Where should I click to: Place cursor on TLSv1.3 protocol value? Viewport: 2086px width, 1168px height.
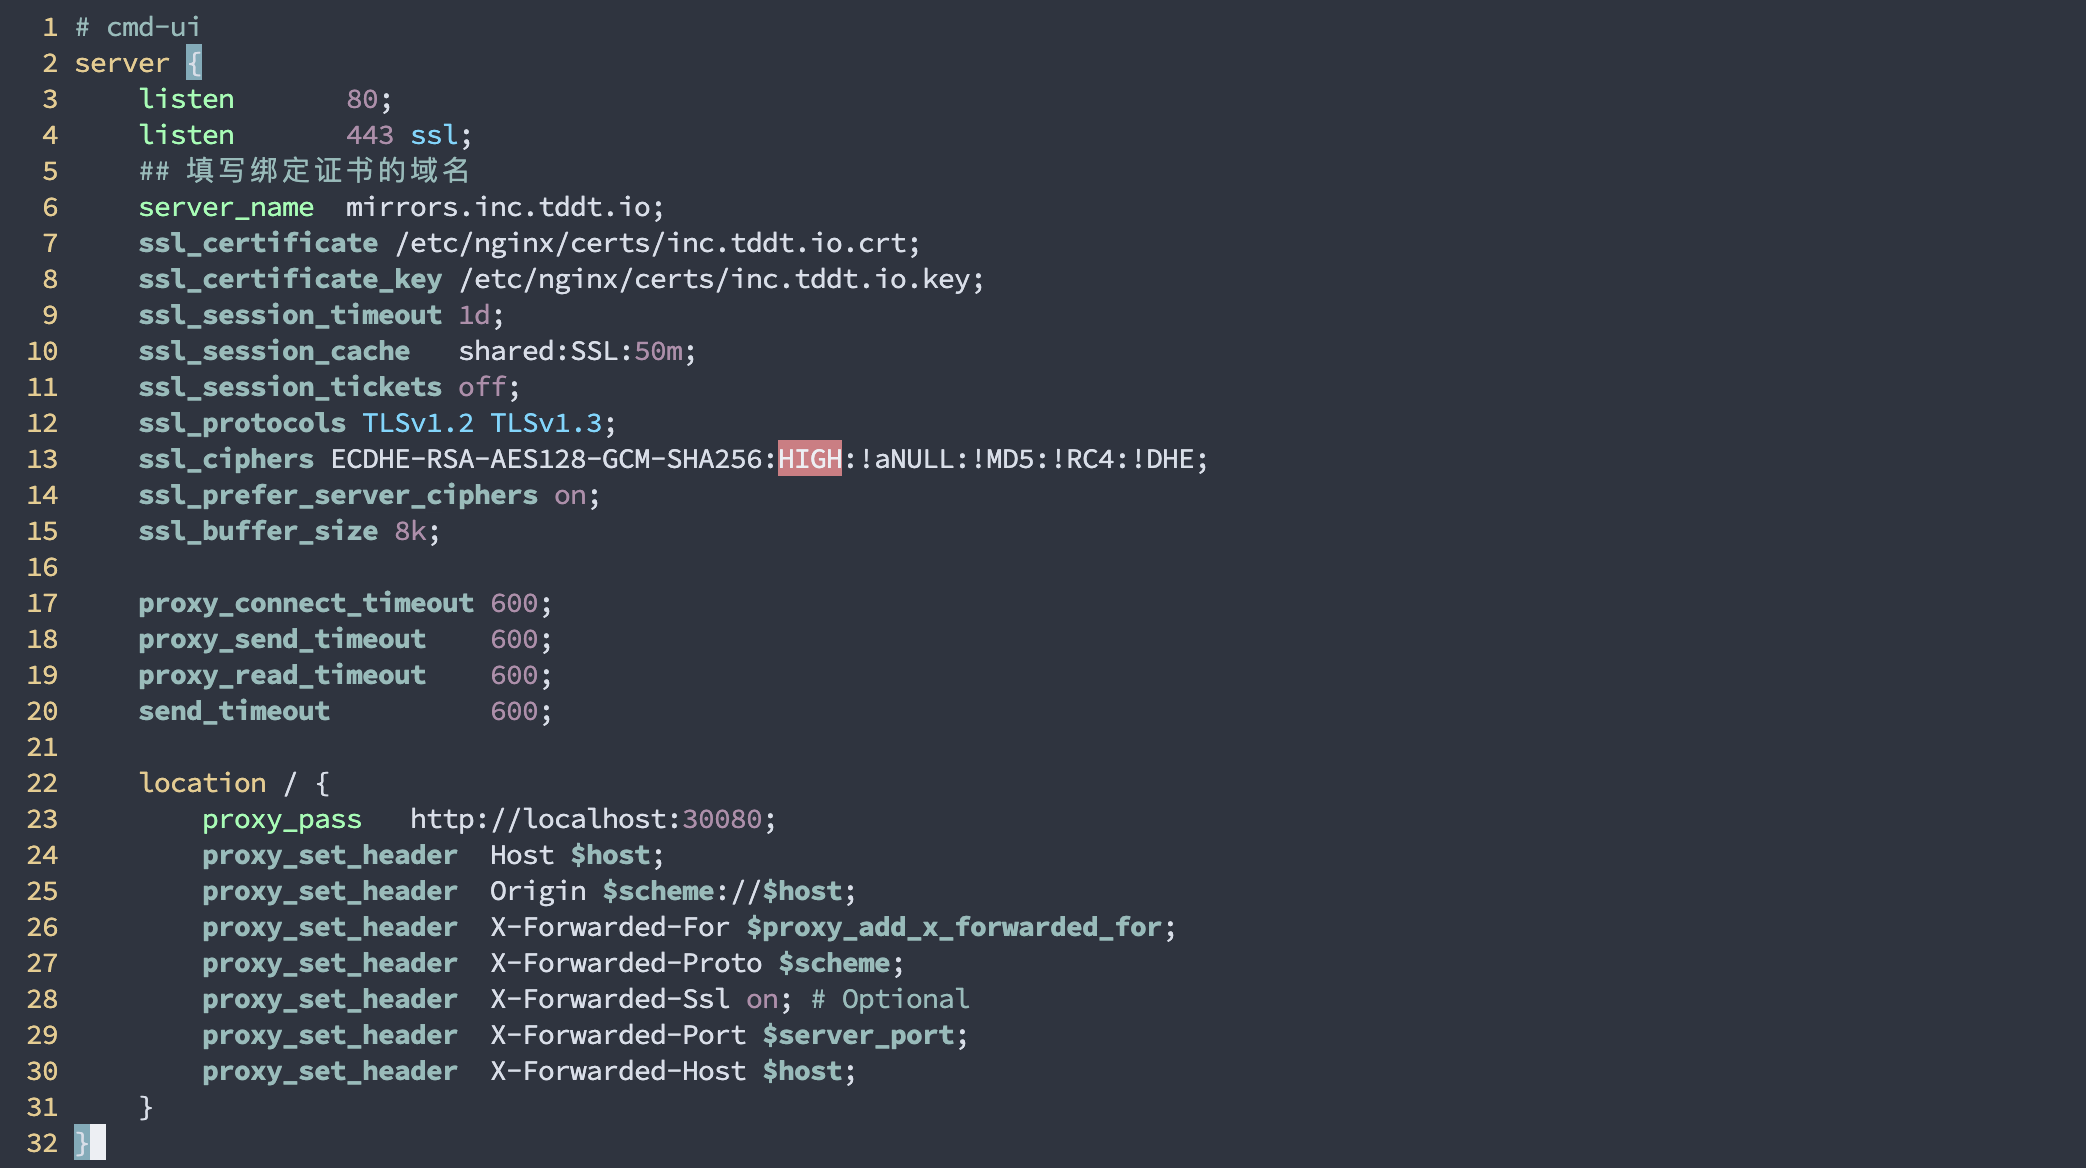546,423
